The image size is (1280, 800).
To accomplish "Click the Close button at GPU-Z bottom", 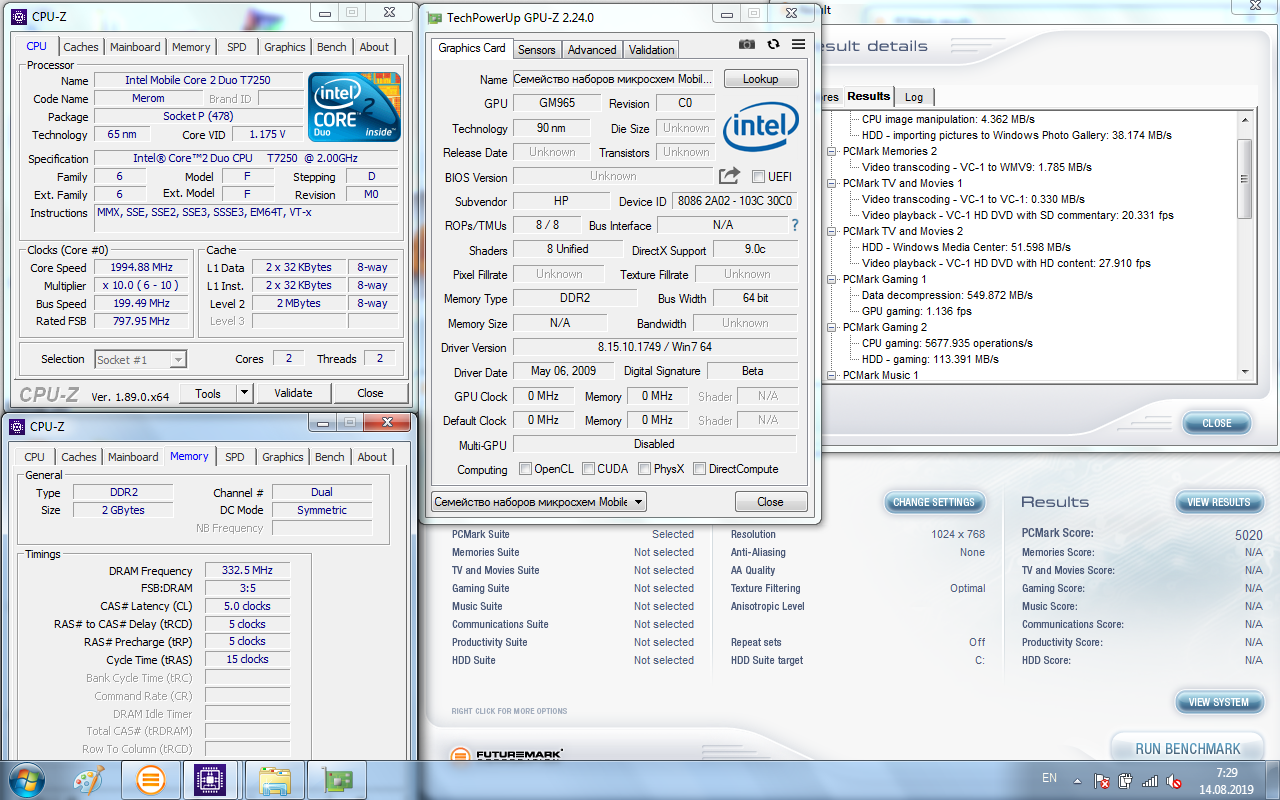I will click(770, 502).
